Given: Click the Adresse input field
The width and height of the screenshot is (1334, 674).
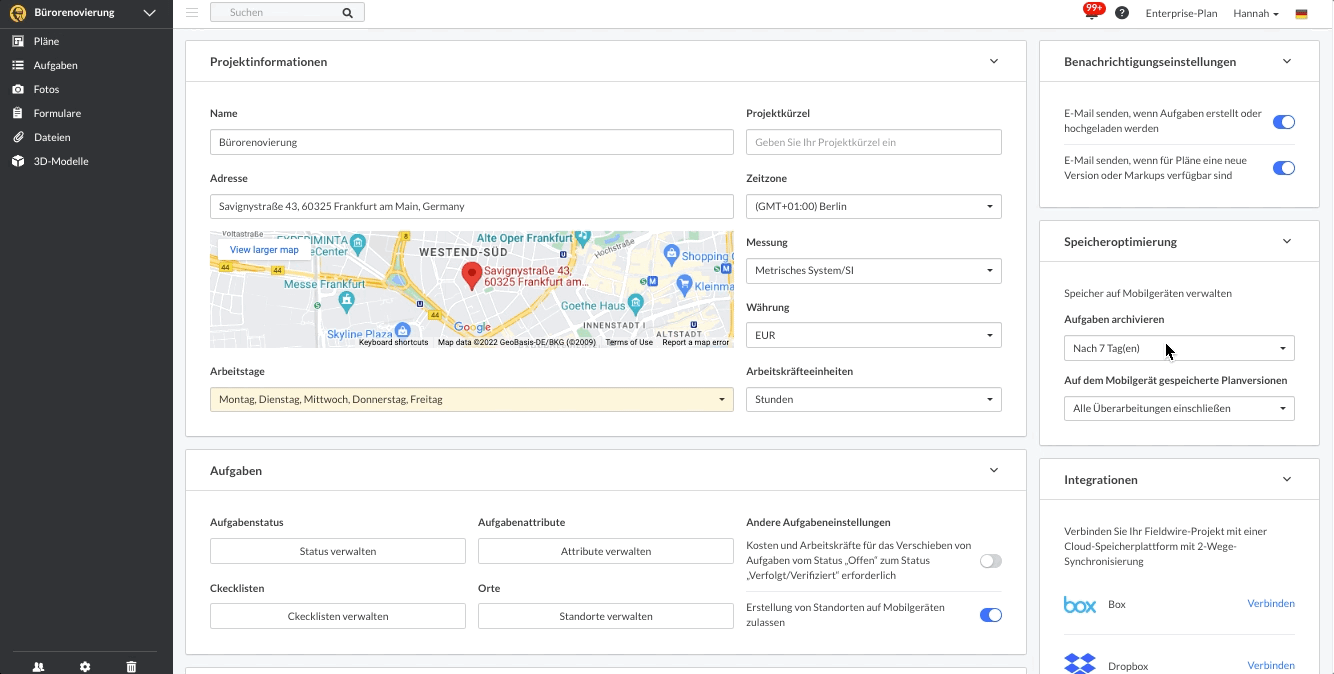Looking at the screenshot, I should (x=472, y=206).
